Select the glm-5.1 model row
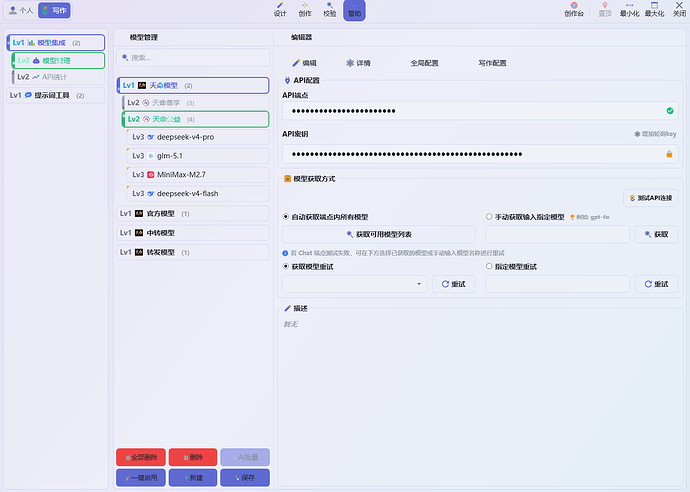 (x=198, y=156)
